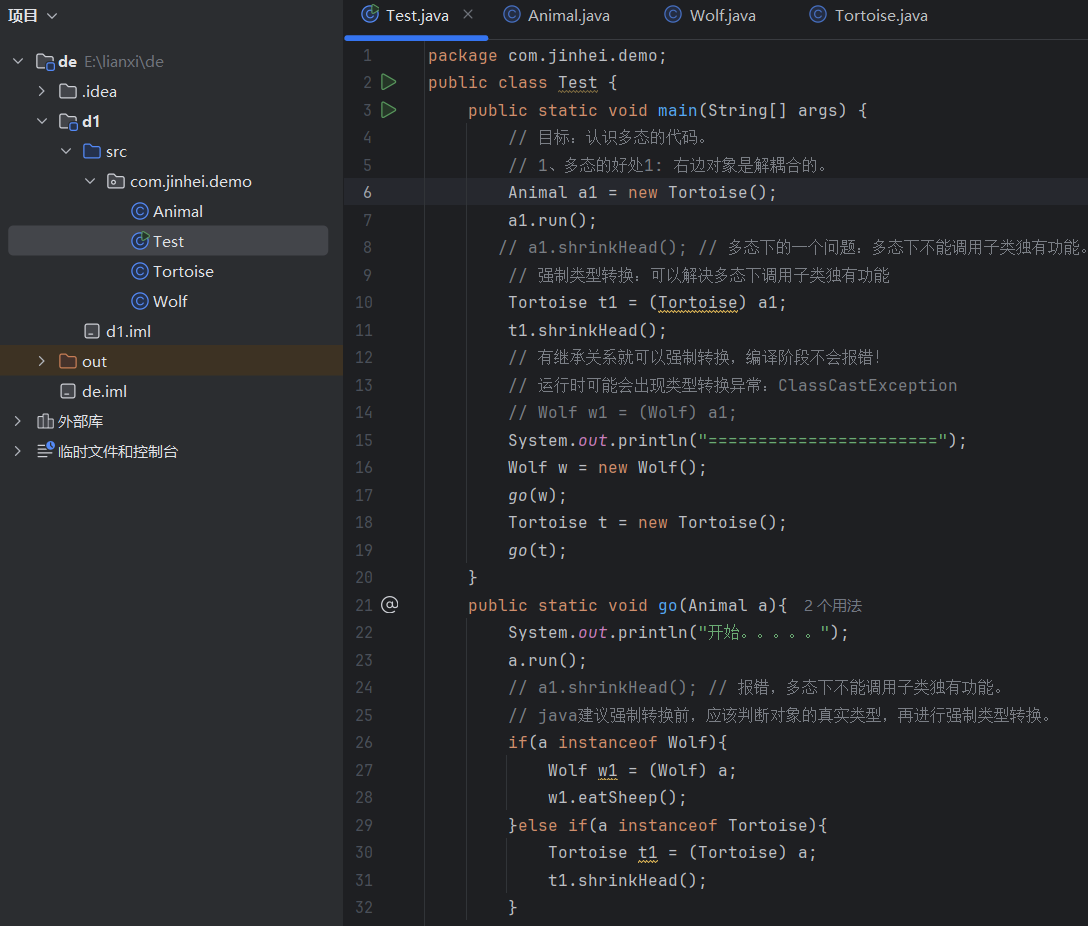
Task: Expand 临时文件和控制台 node
Action: coord(18,451)
